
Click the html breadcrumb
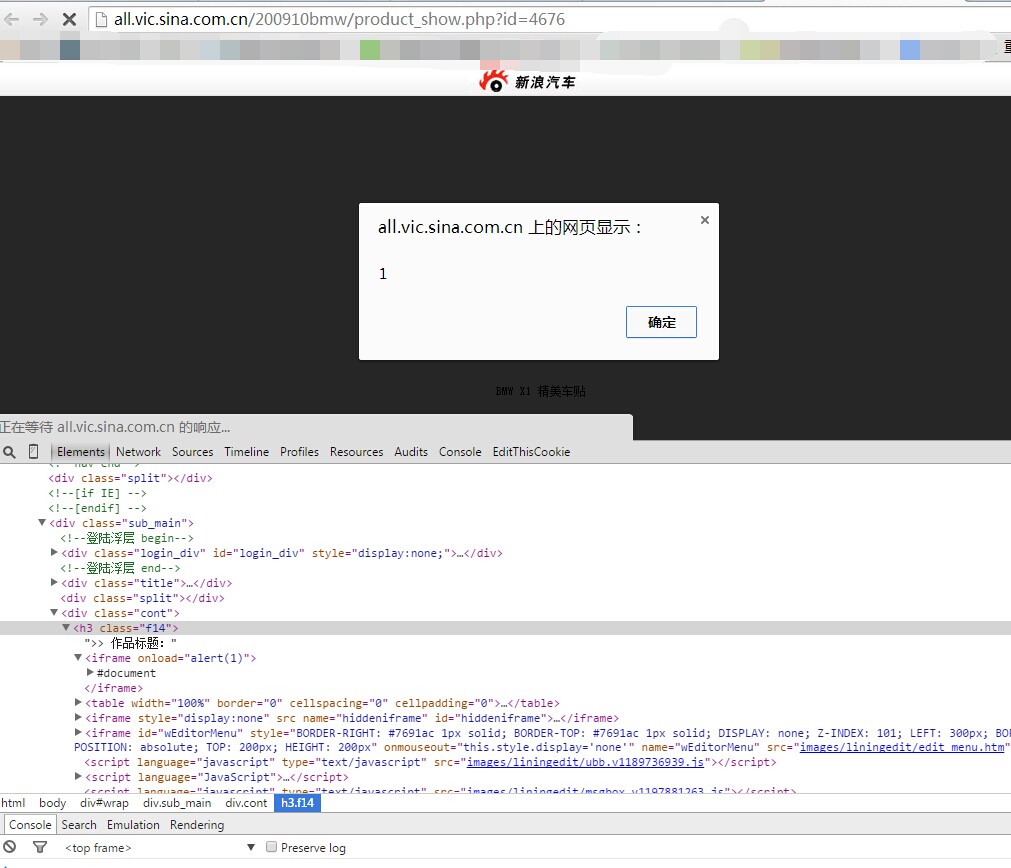tap(13, 803)
